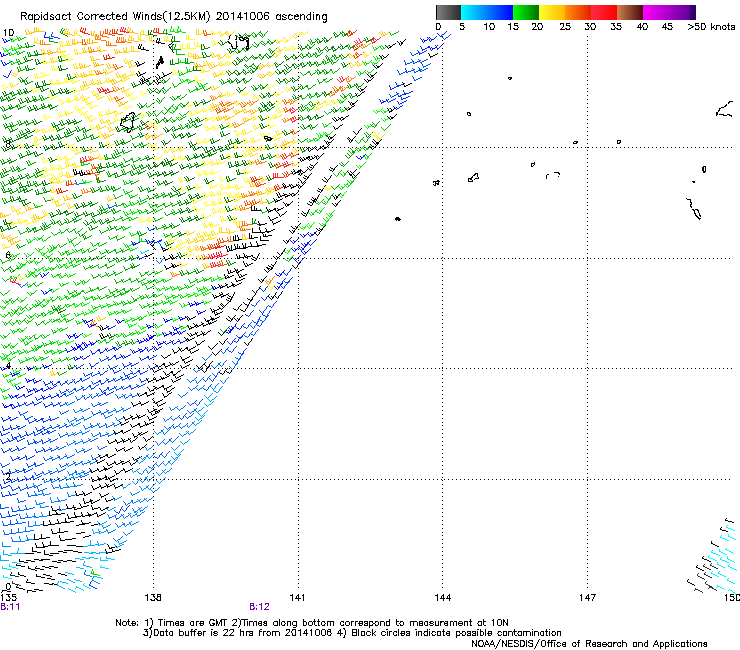Click the 'Note: 1) Times are GMT' line

click(x=312, y=623)
